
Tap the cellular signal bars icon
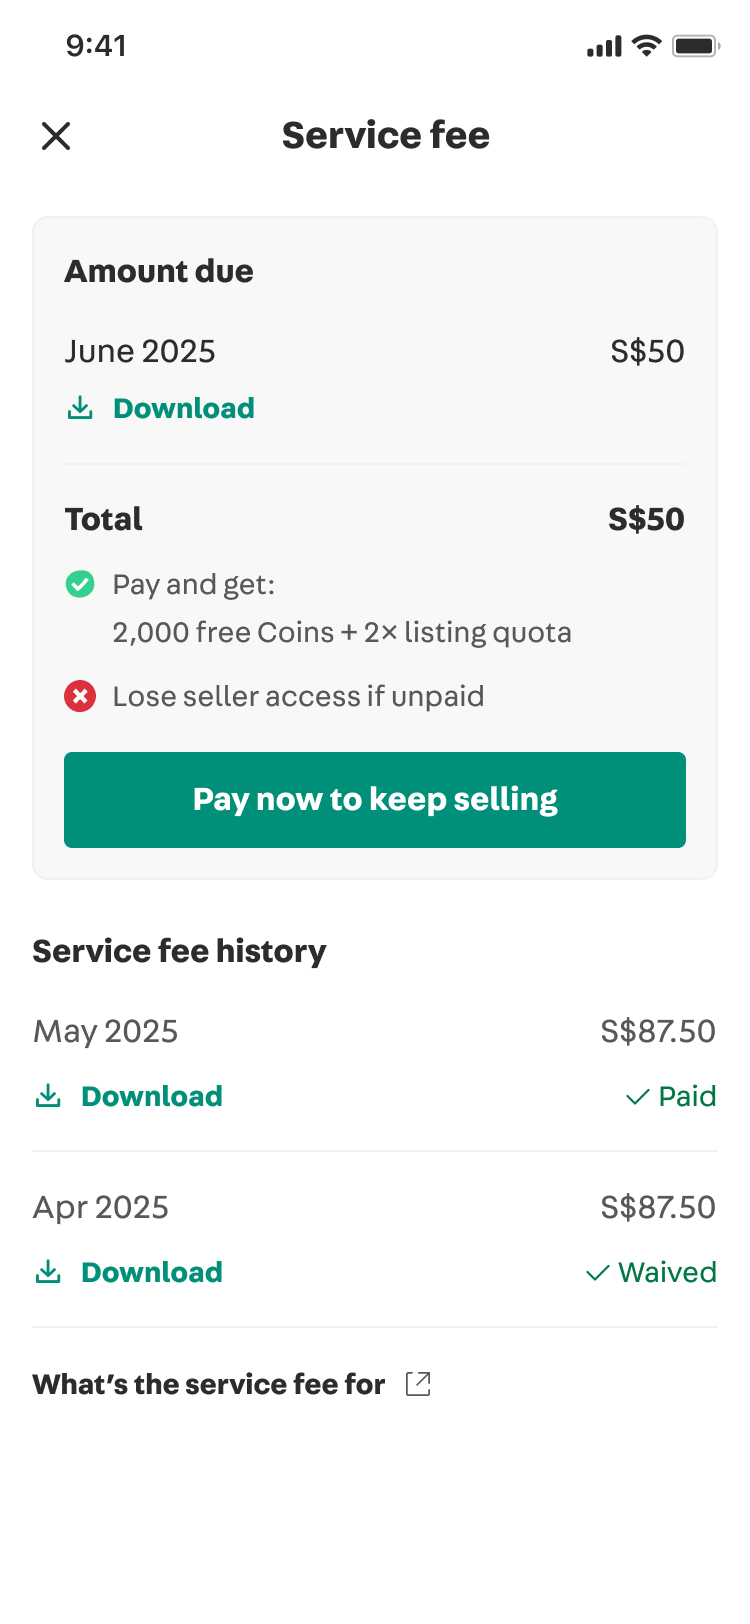604,46
